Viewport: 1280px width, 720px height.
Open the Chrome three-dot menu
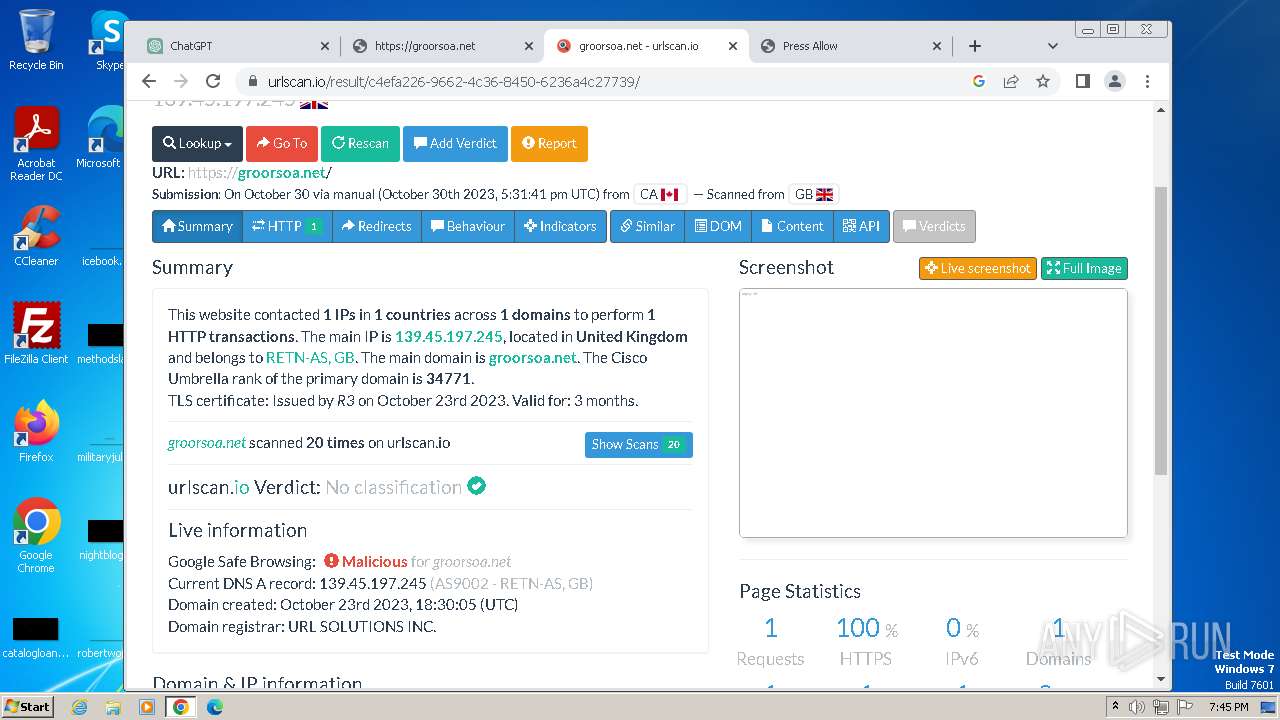pyautogui.click(x=1147, y=82)
